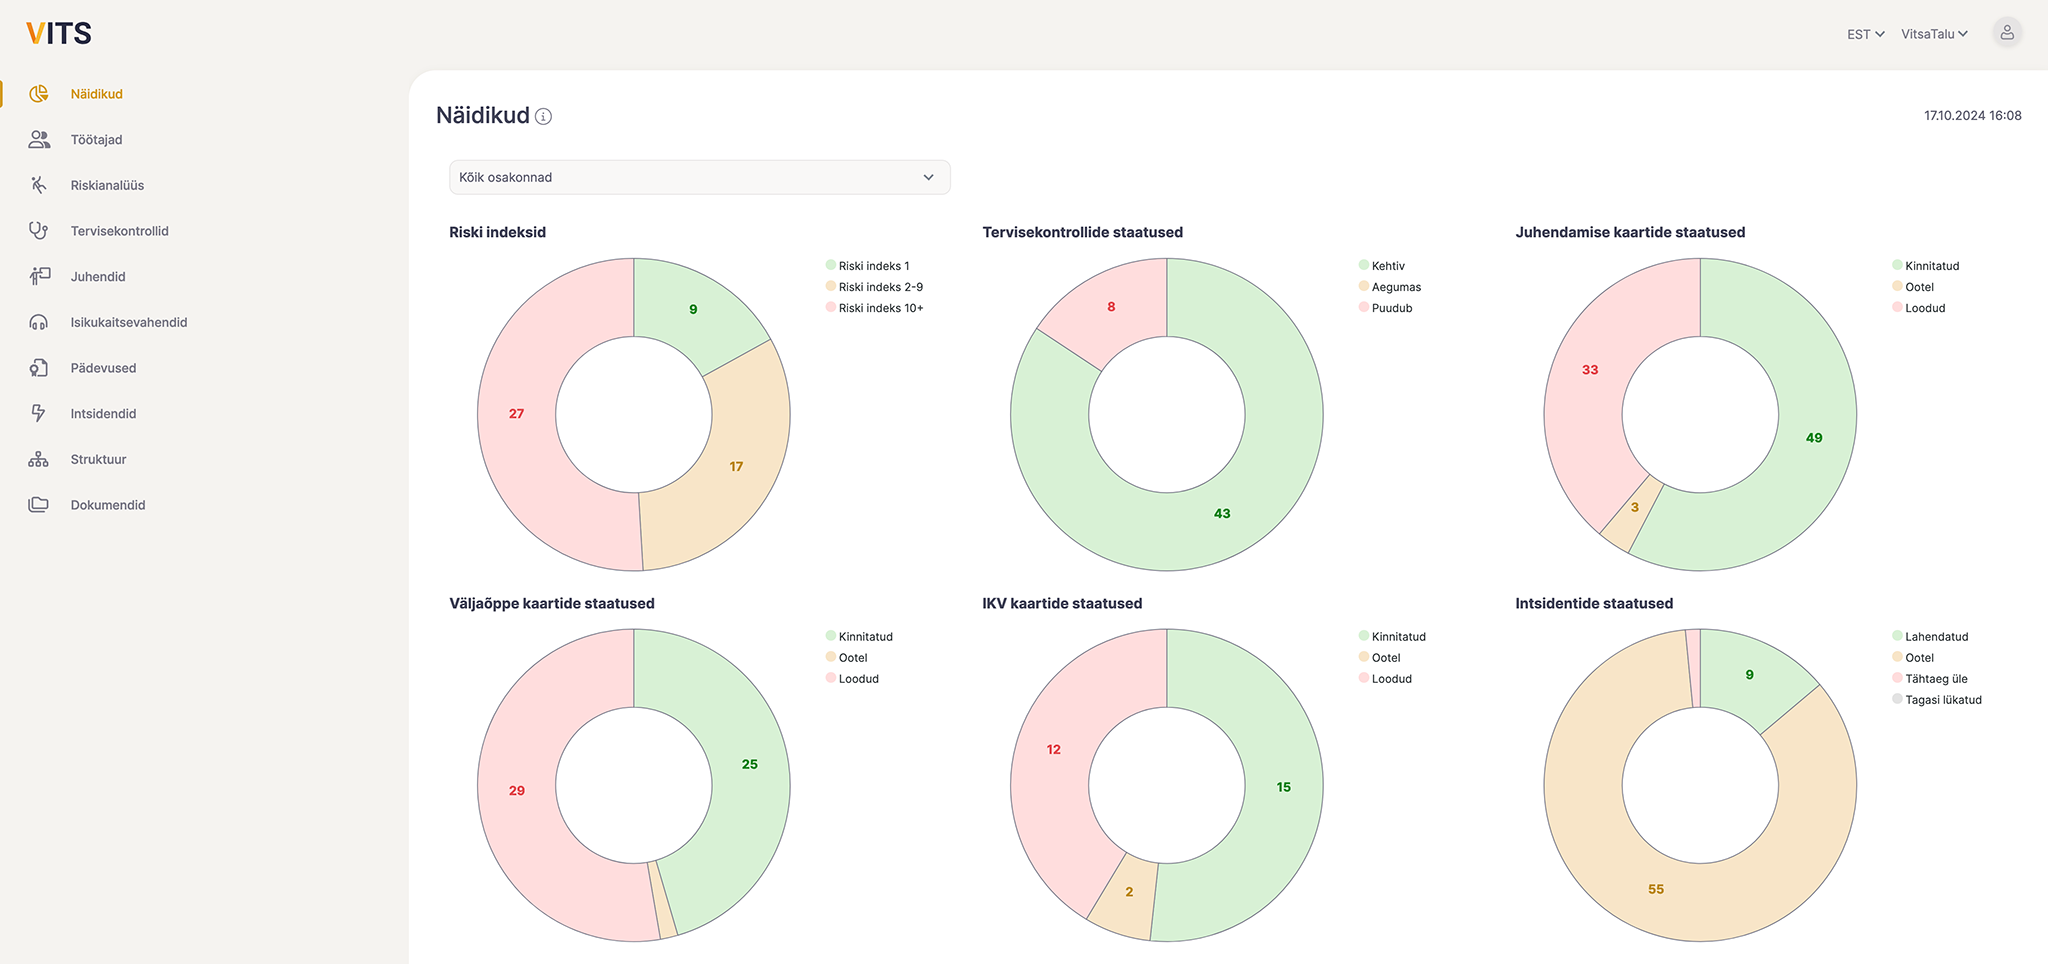Screen dimensions: 2048x964
Task: Click the Intsidendid lightning bolt icon
Action: pos(39,413)
